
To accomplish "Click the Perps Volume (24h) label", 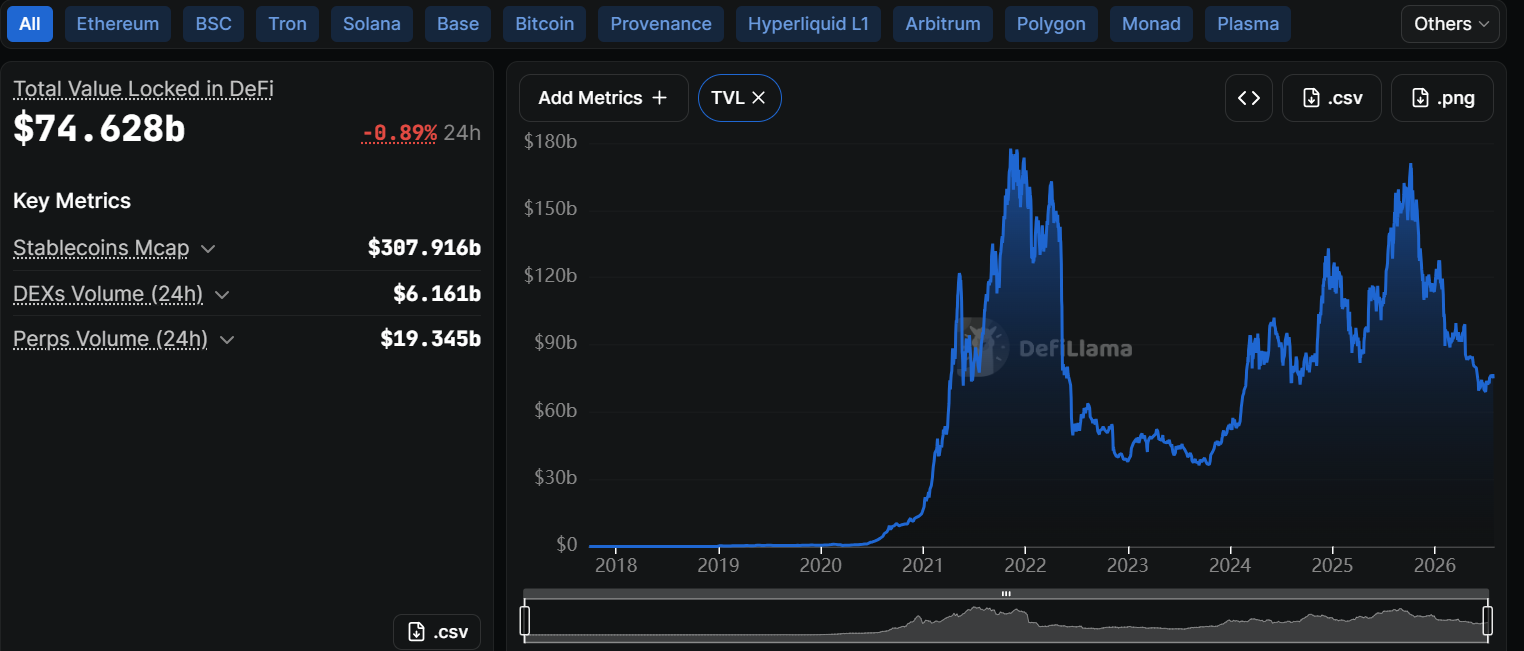I will 110,339.
